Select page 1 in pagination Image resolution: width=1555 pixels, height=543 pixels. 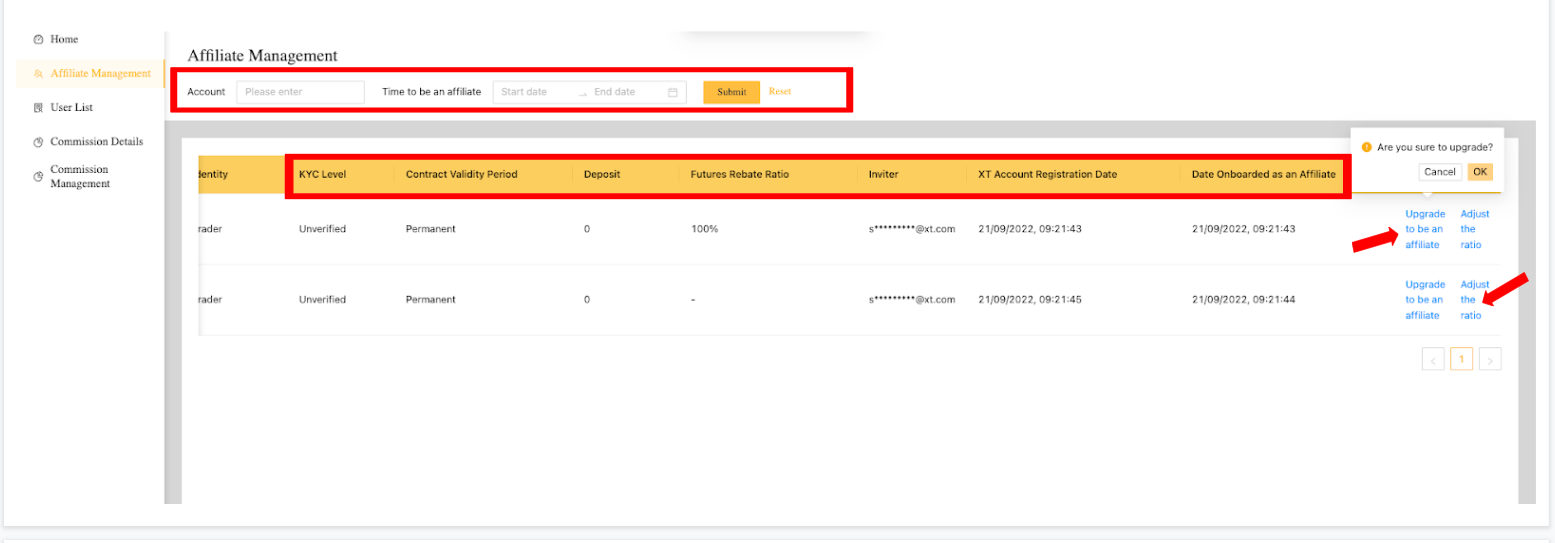click(1461, 359)
